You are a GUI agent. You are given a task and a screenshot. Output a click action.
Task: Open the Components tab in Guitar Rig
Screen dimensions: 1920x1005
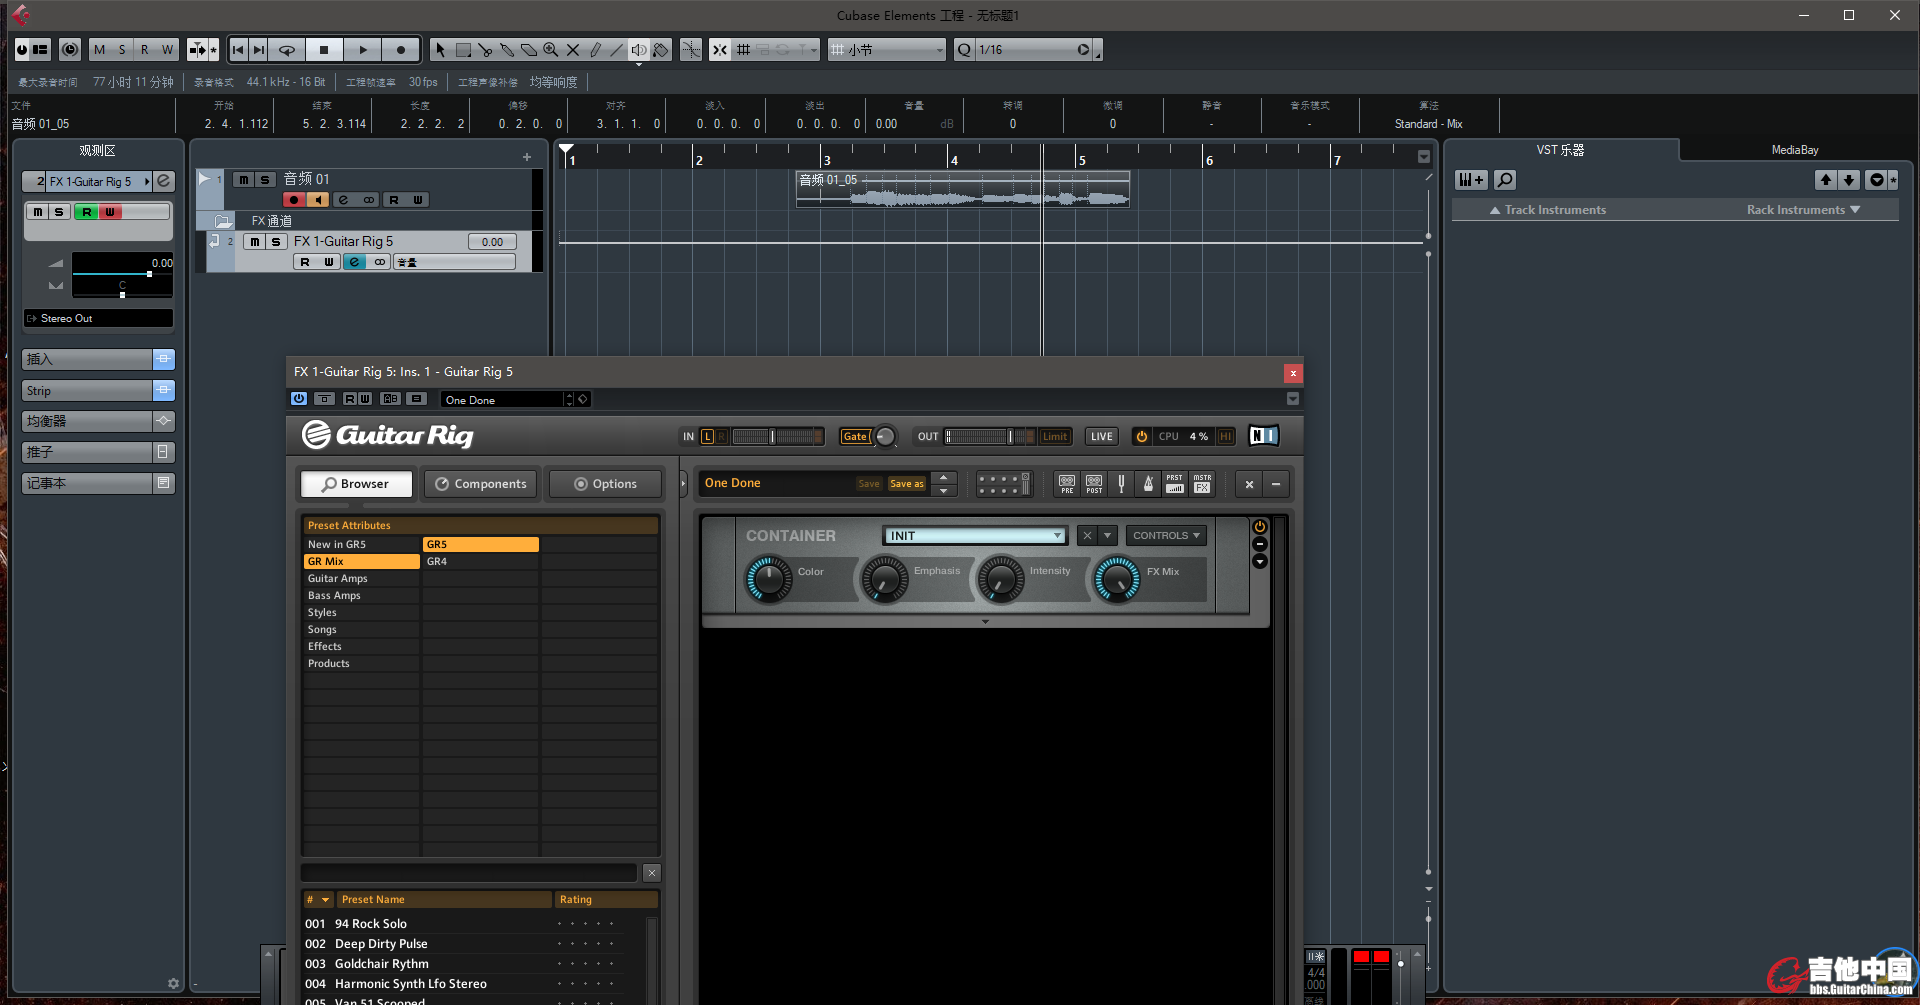pos(480,484)
